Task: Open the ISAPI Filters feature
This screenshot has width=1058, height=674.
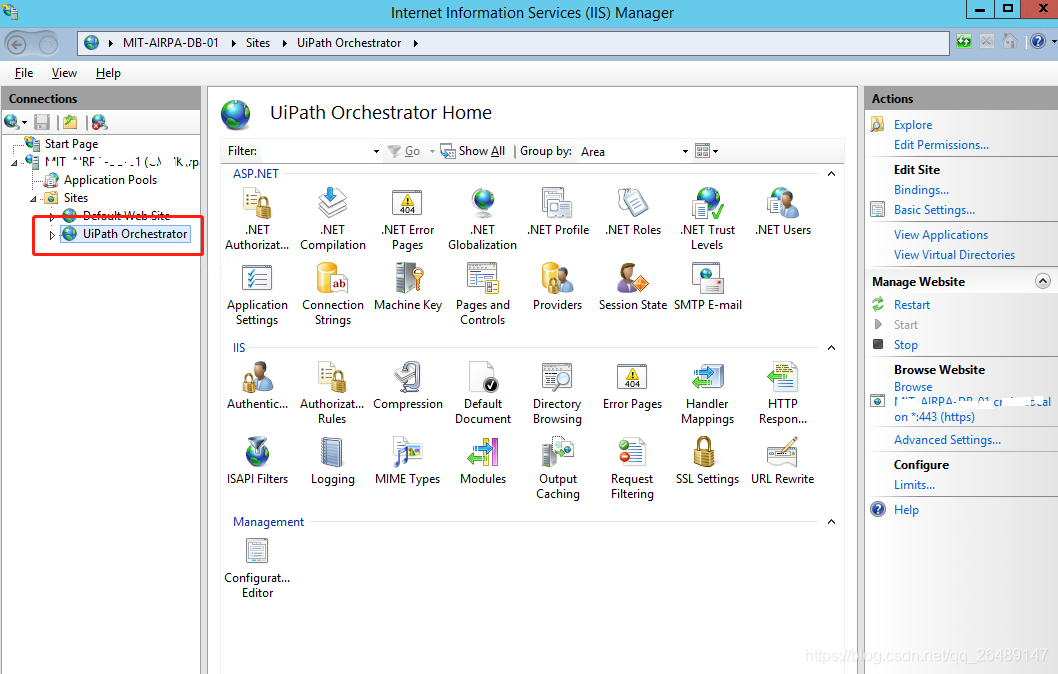Action: point(257,461)
